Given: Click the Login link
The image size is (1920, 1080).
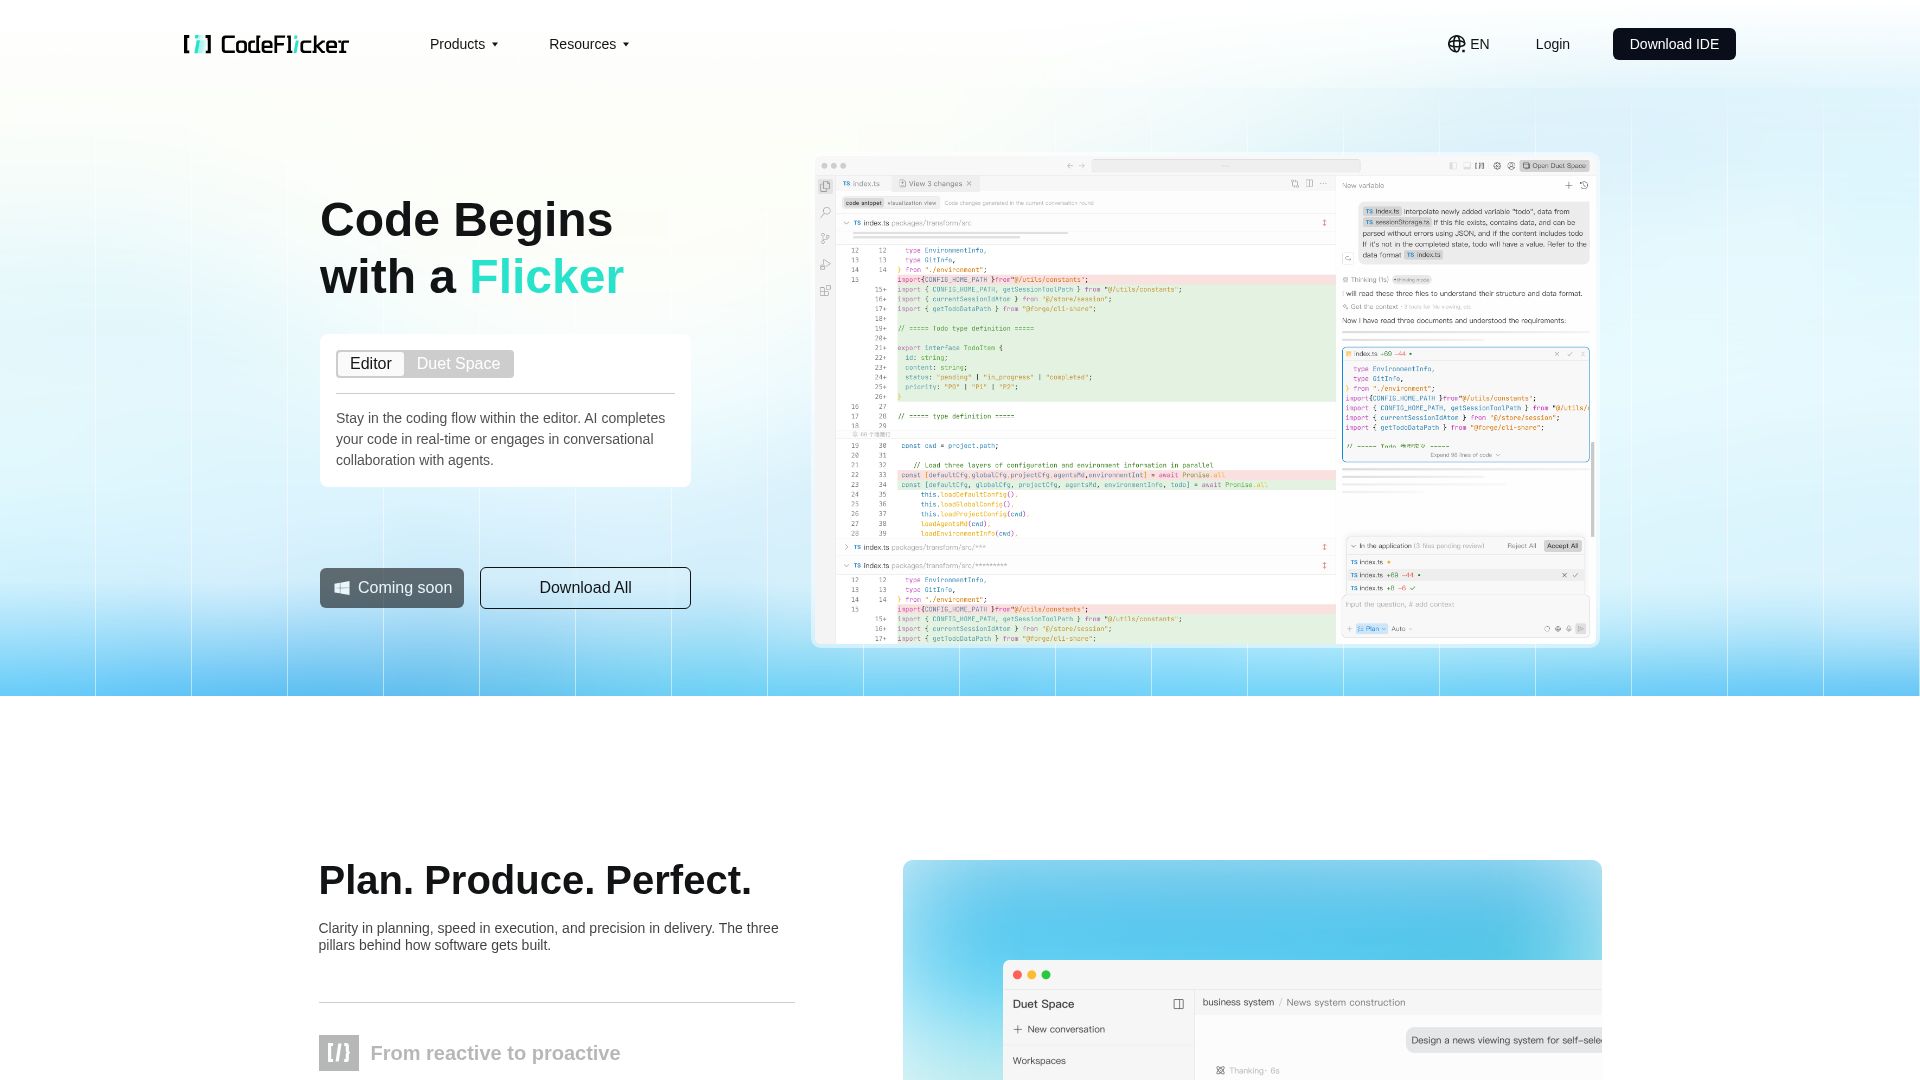Looking at the screenshot, I should (x=1552, y=44).
